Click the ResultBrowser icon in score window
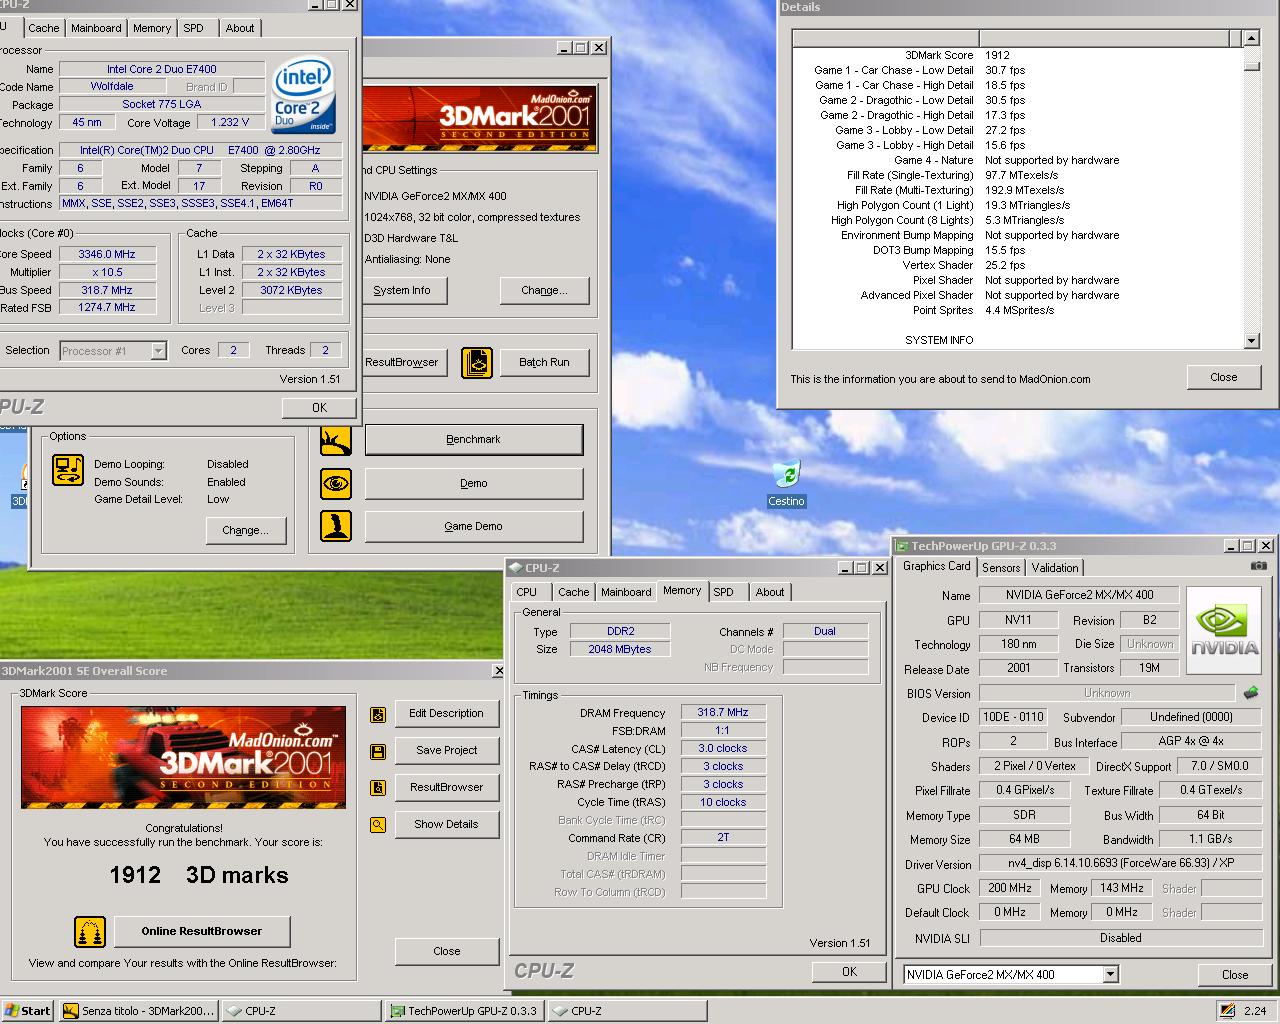Image resolution: width=1280 pixels, height=1024 pixels. pos(378,788)
